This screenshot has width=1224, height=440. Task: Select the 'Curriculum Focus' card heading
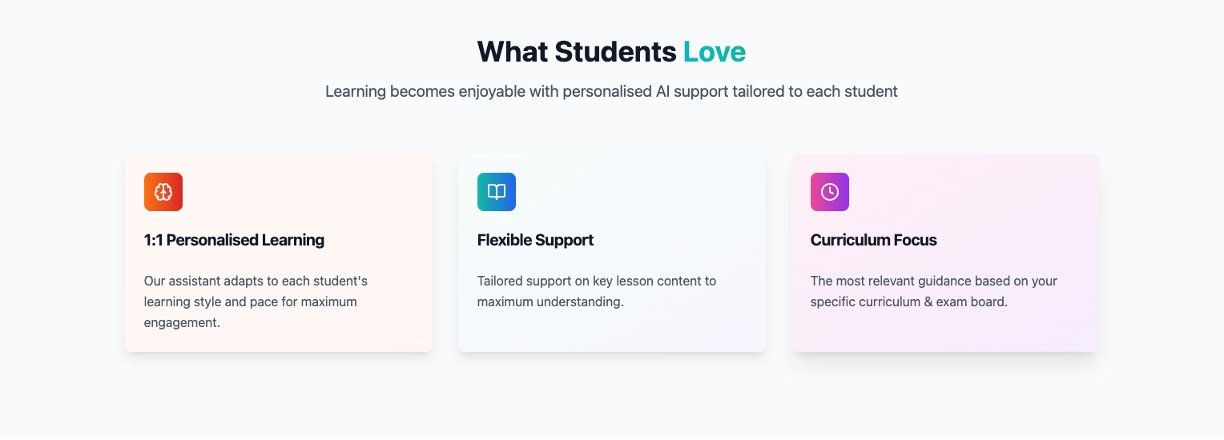873,240
